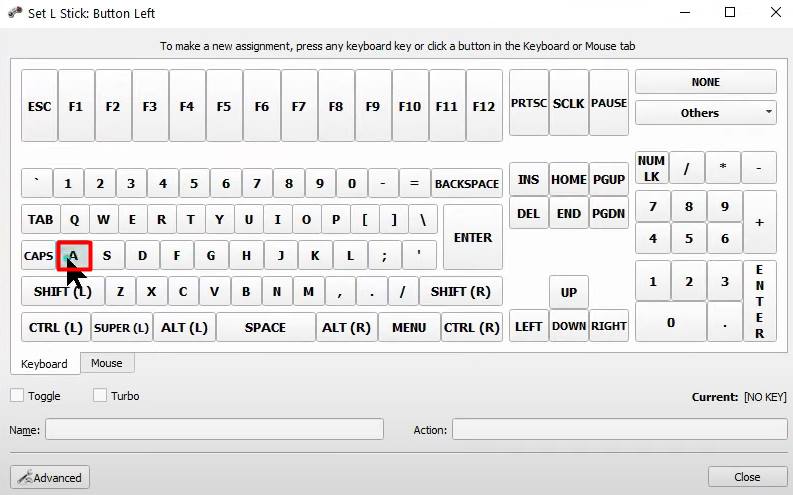Select the numpad 5 key
Screen dimensions: 793x495
coord(689,238)
